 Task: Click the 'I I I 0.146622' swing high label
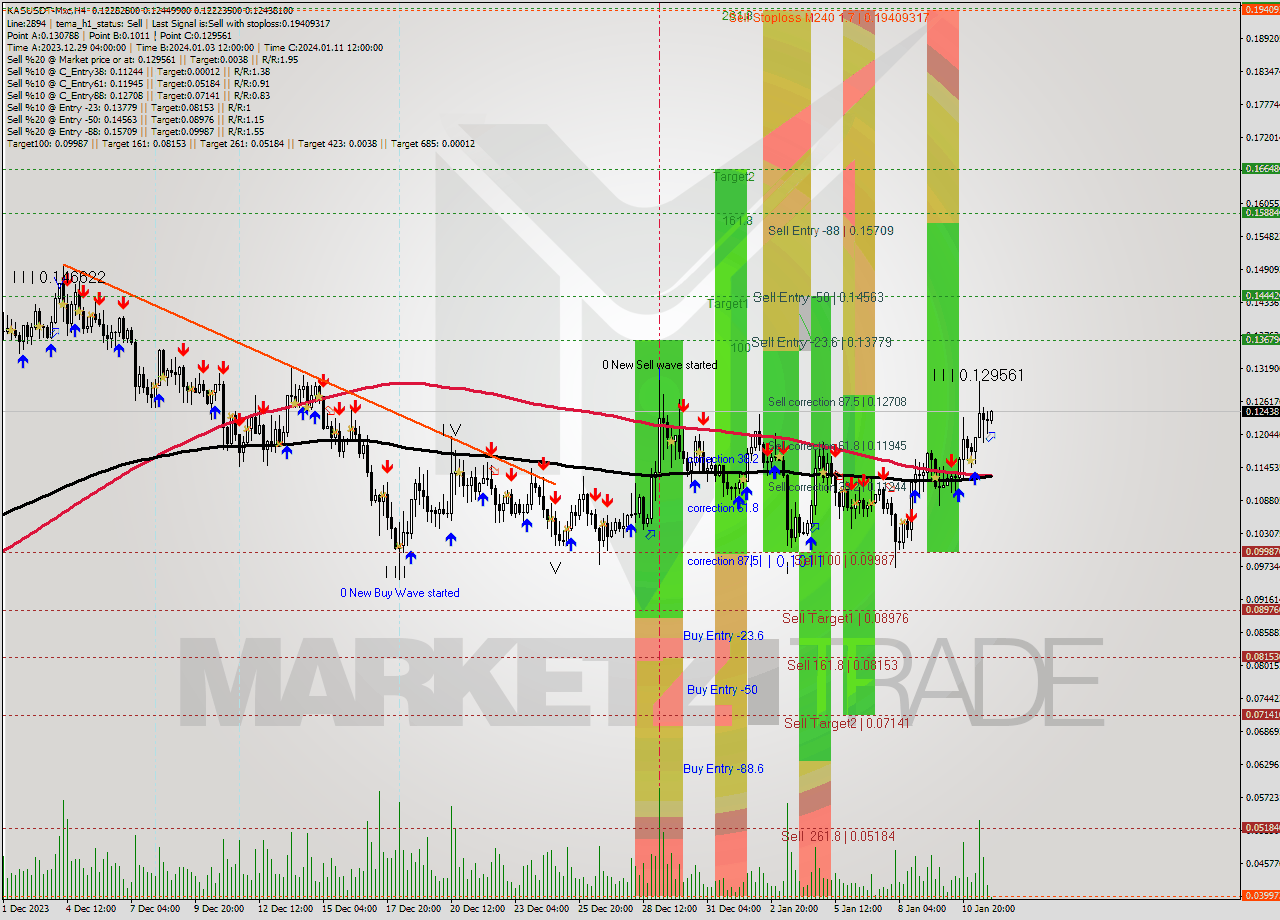(59, 277)
